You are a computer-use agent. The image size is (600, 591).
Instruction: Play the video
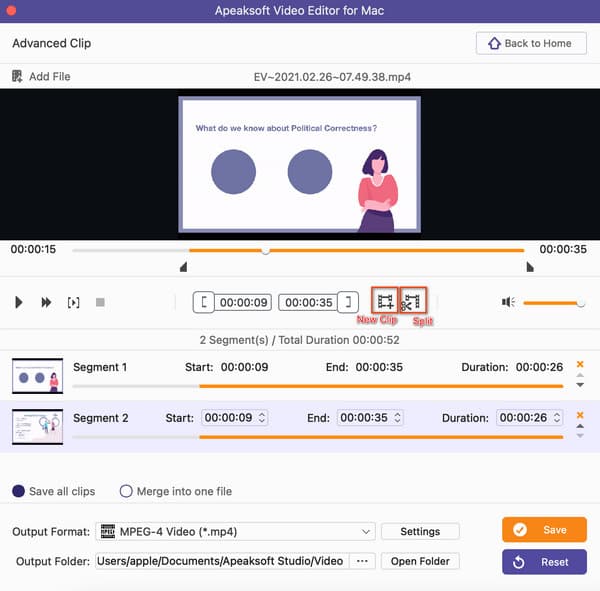(18, 302)
